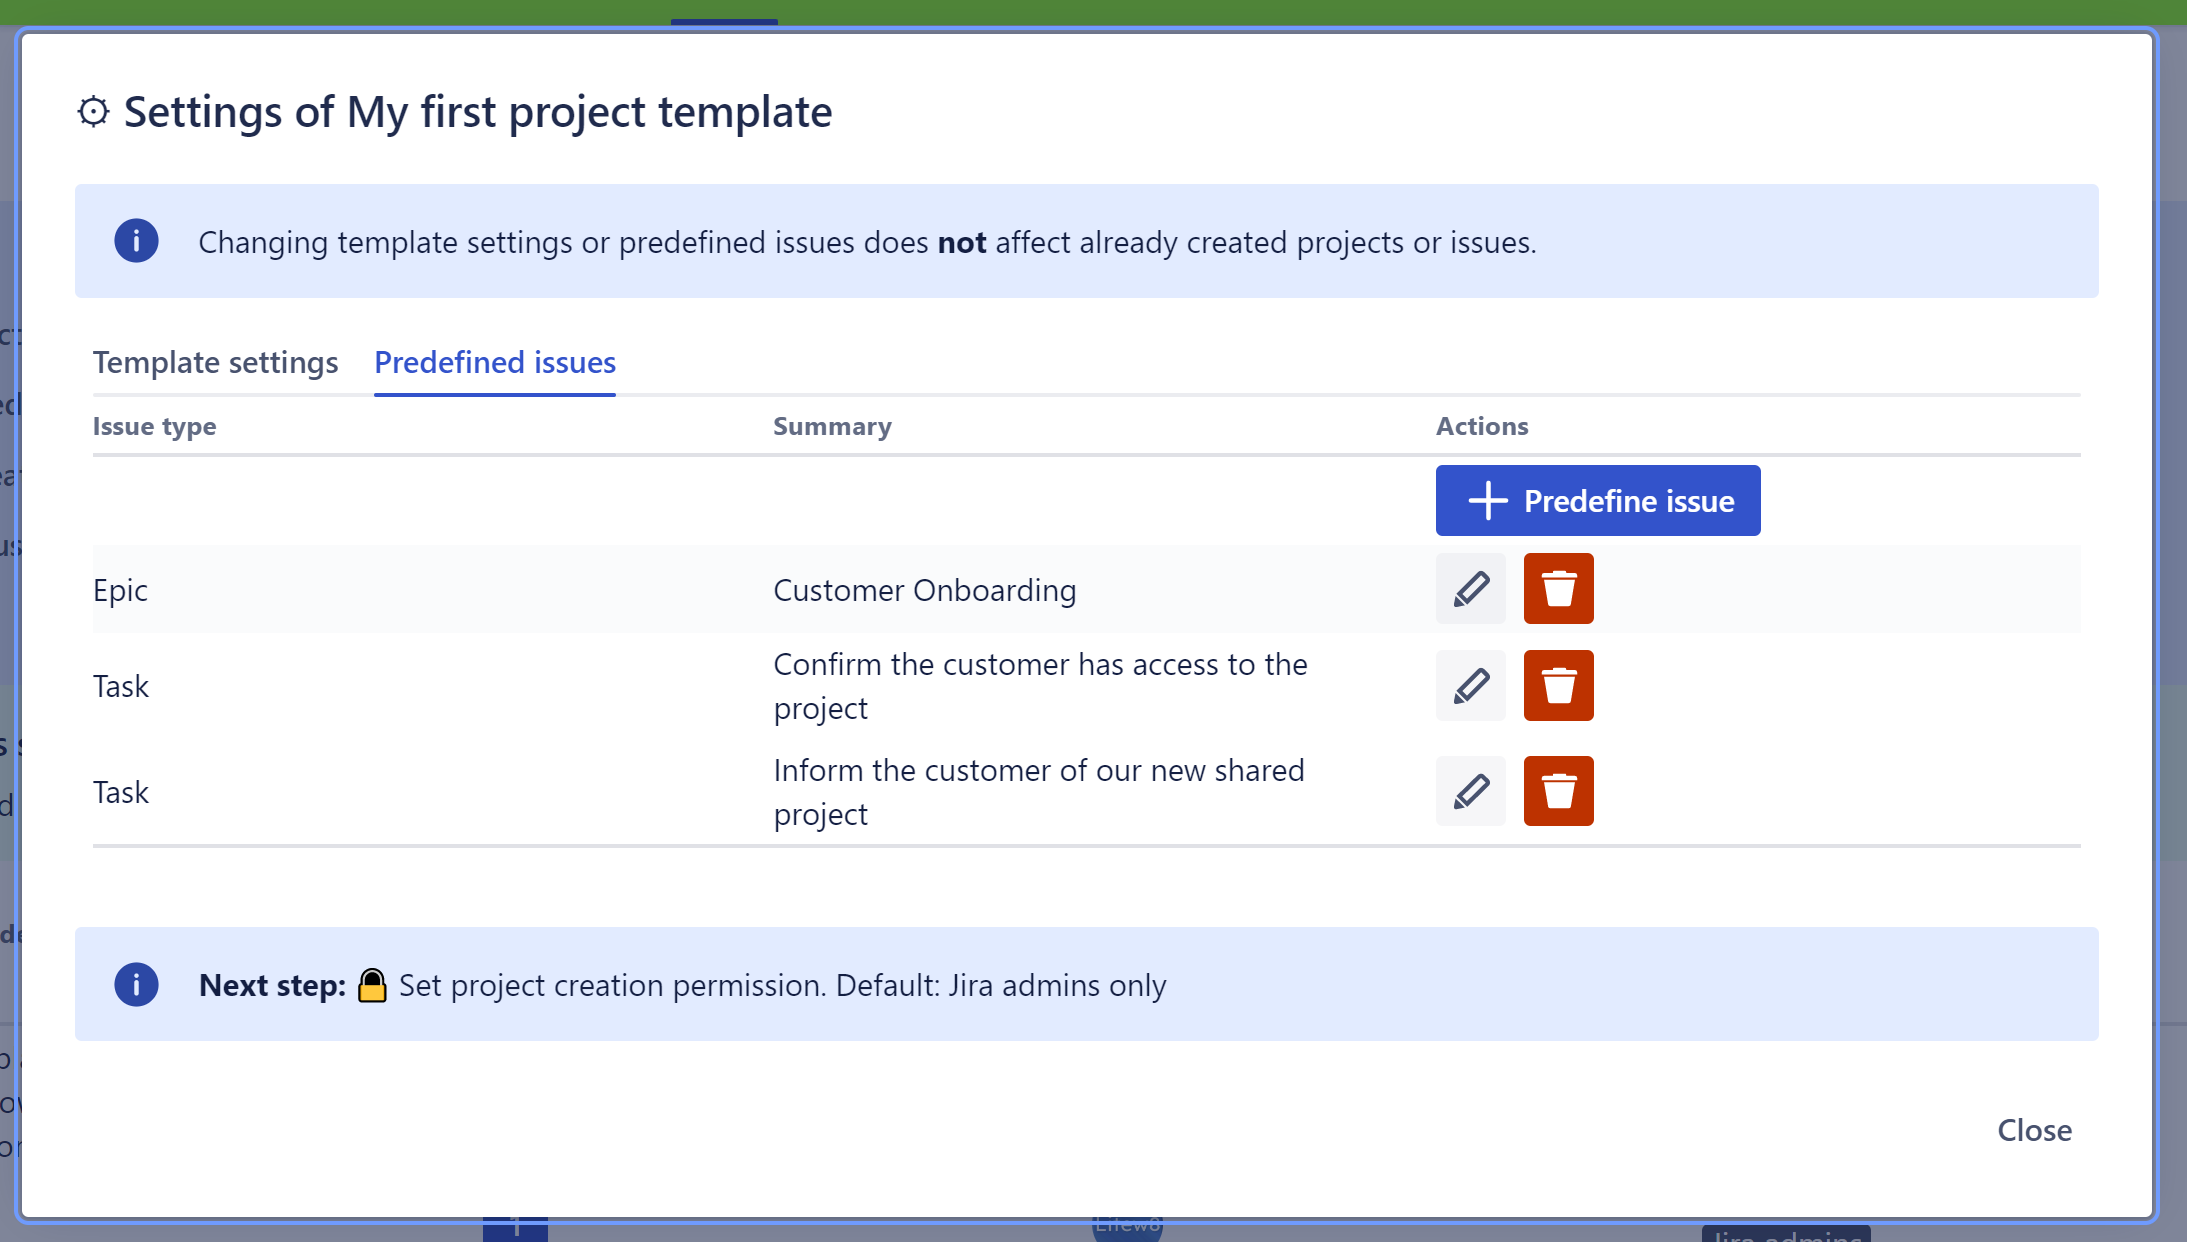Click the Actions column header

coord(1481,426)
